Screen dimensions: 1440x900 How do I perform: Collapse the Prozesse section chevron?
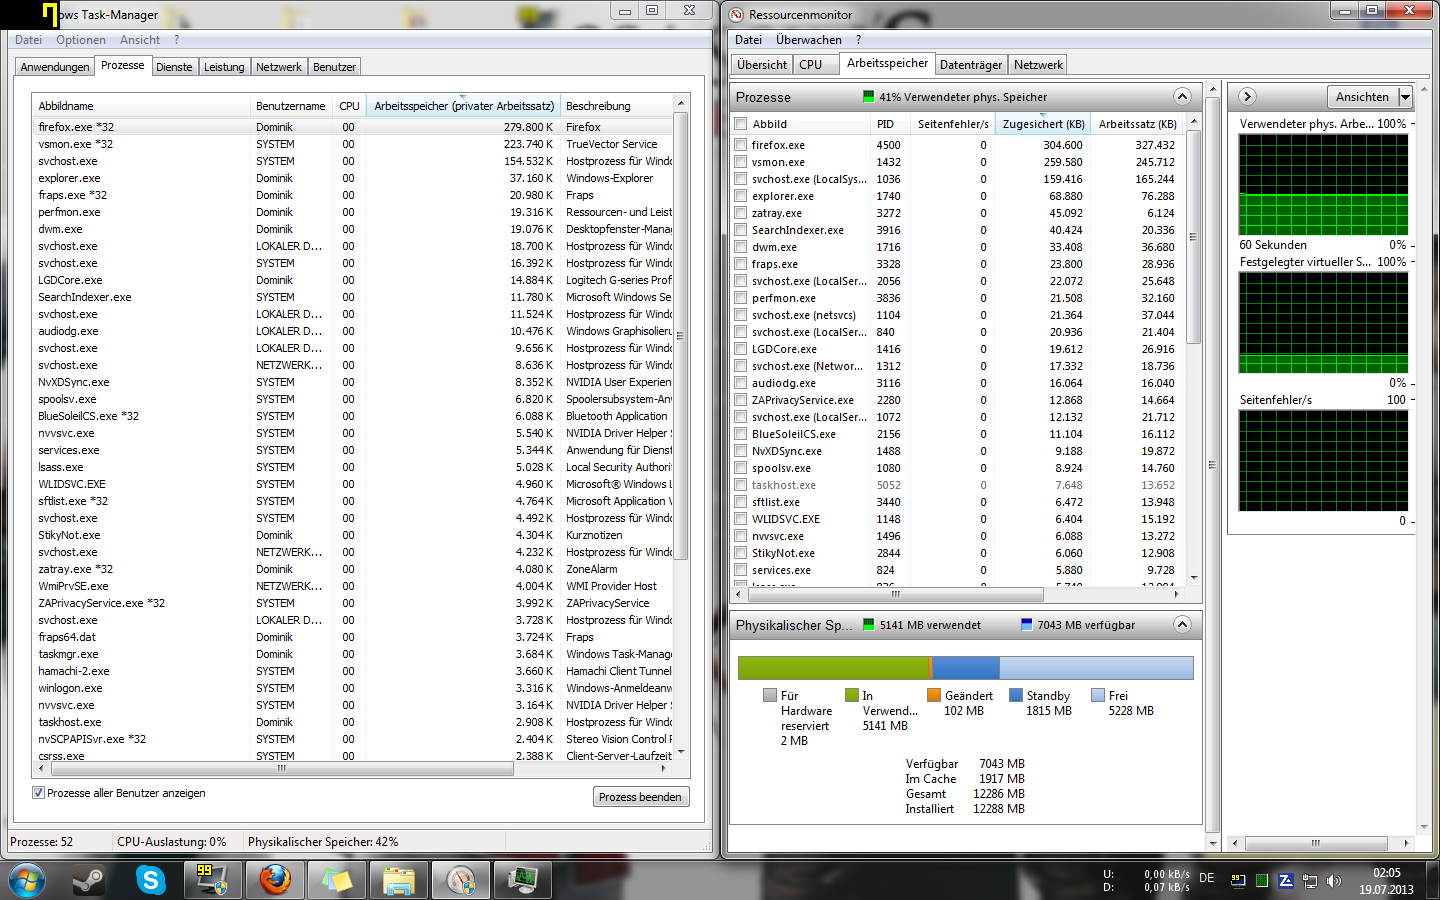[1182, 97]
